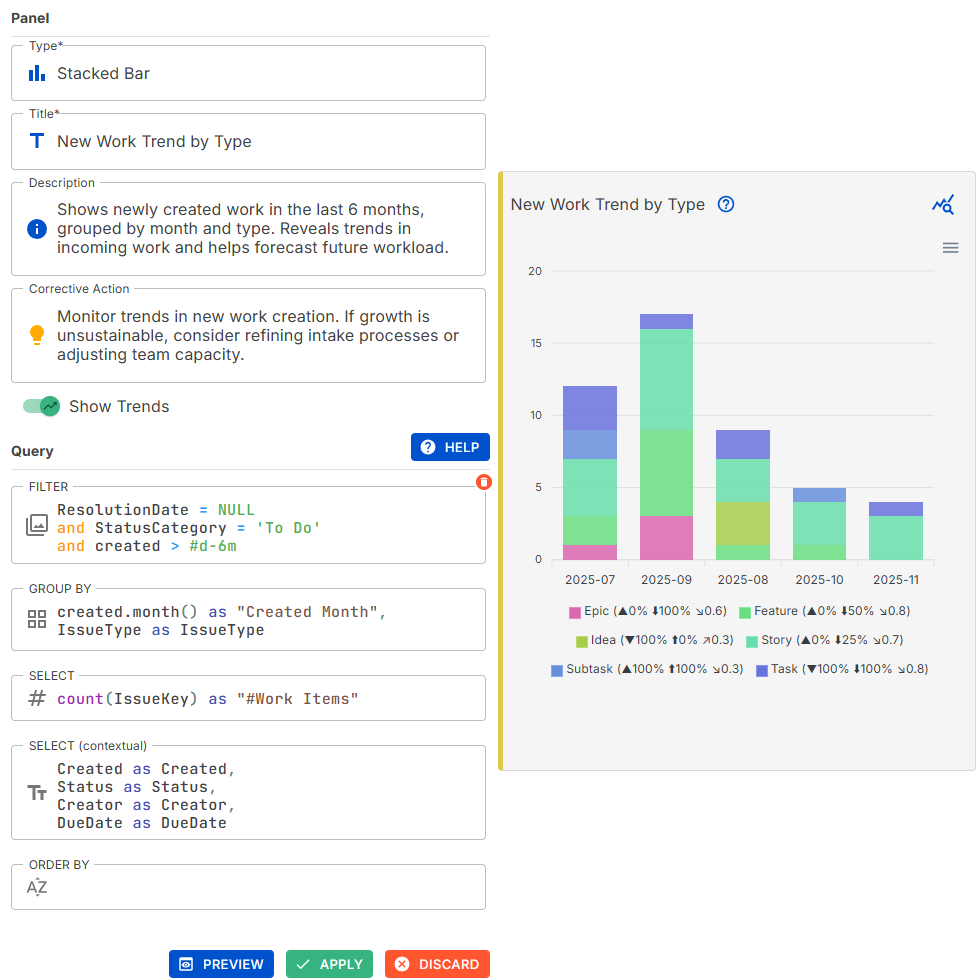Click the Idea legend color swatch
This screenshot has width=980, height=980.
point(582,640)
